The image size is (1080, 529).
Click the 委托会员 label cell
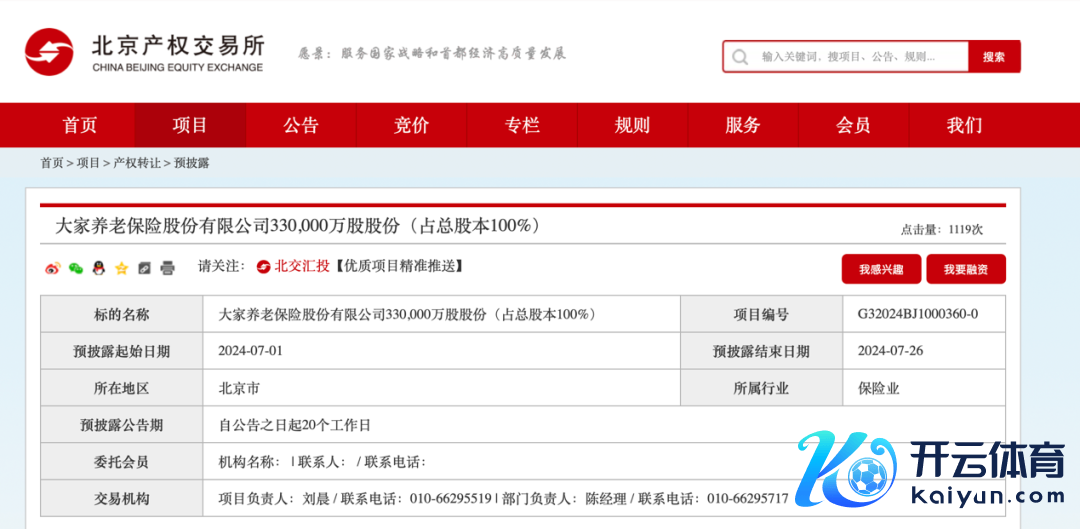121,461
